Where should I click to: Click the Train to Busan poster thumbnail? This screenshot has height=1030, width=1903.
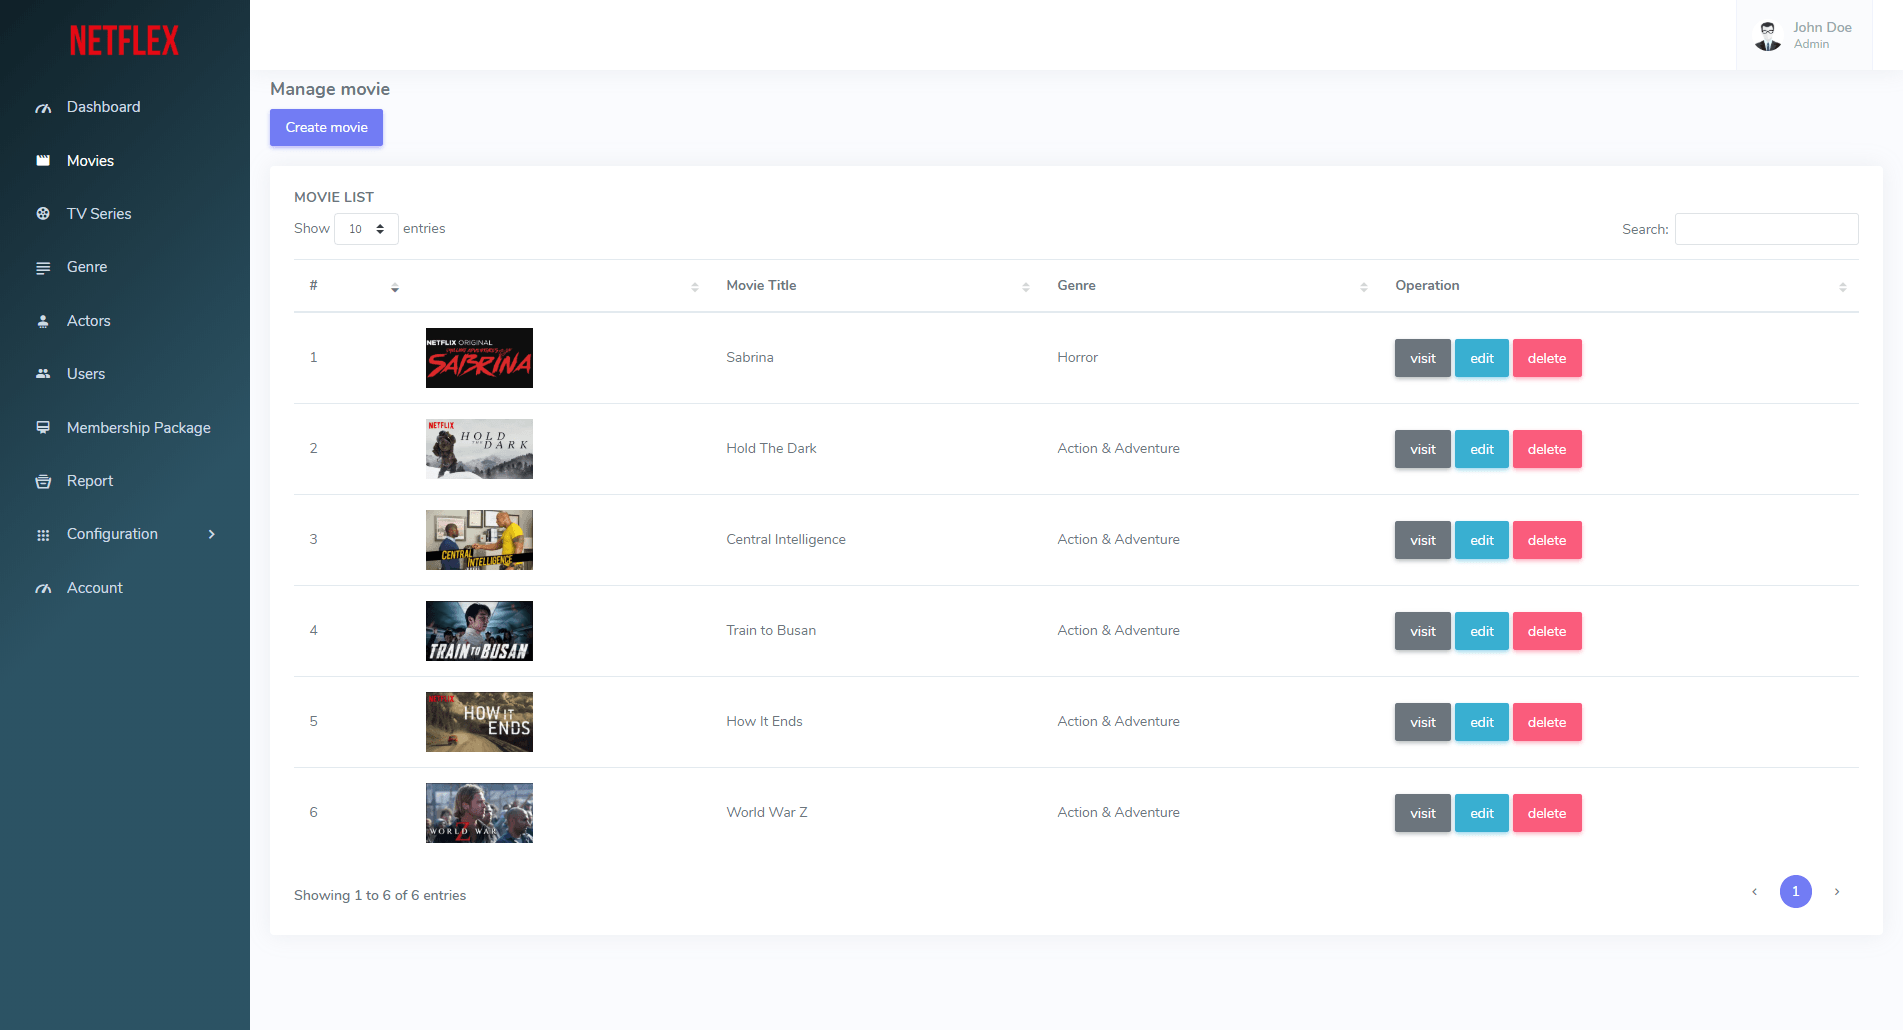click(x=479, y=631)
